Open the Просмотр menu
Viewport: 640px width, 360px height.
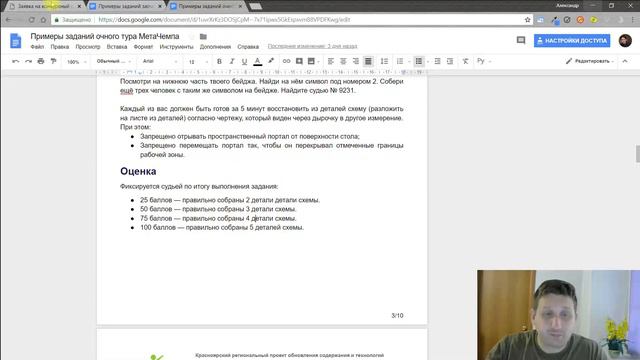[88, 47]
